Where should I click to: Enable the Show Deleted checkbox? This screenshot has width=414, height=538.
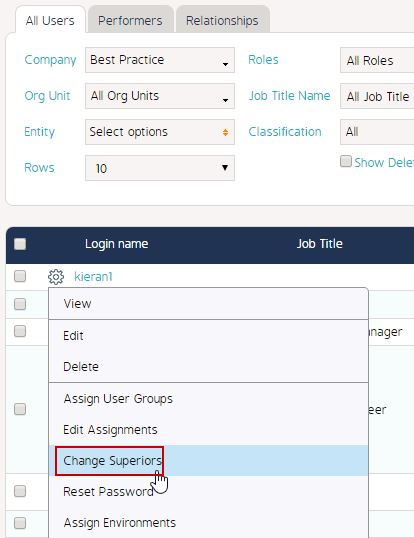346,161
